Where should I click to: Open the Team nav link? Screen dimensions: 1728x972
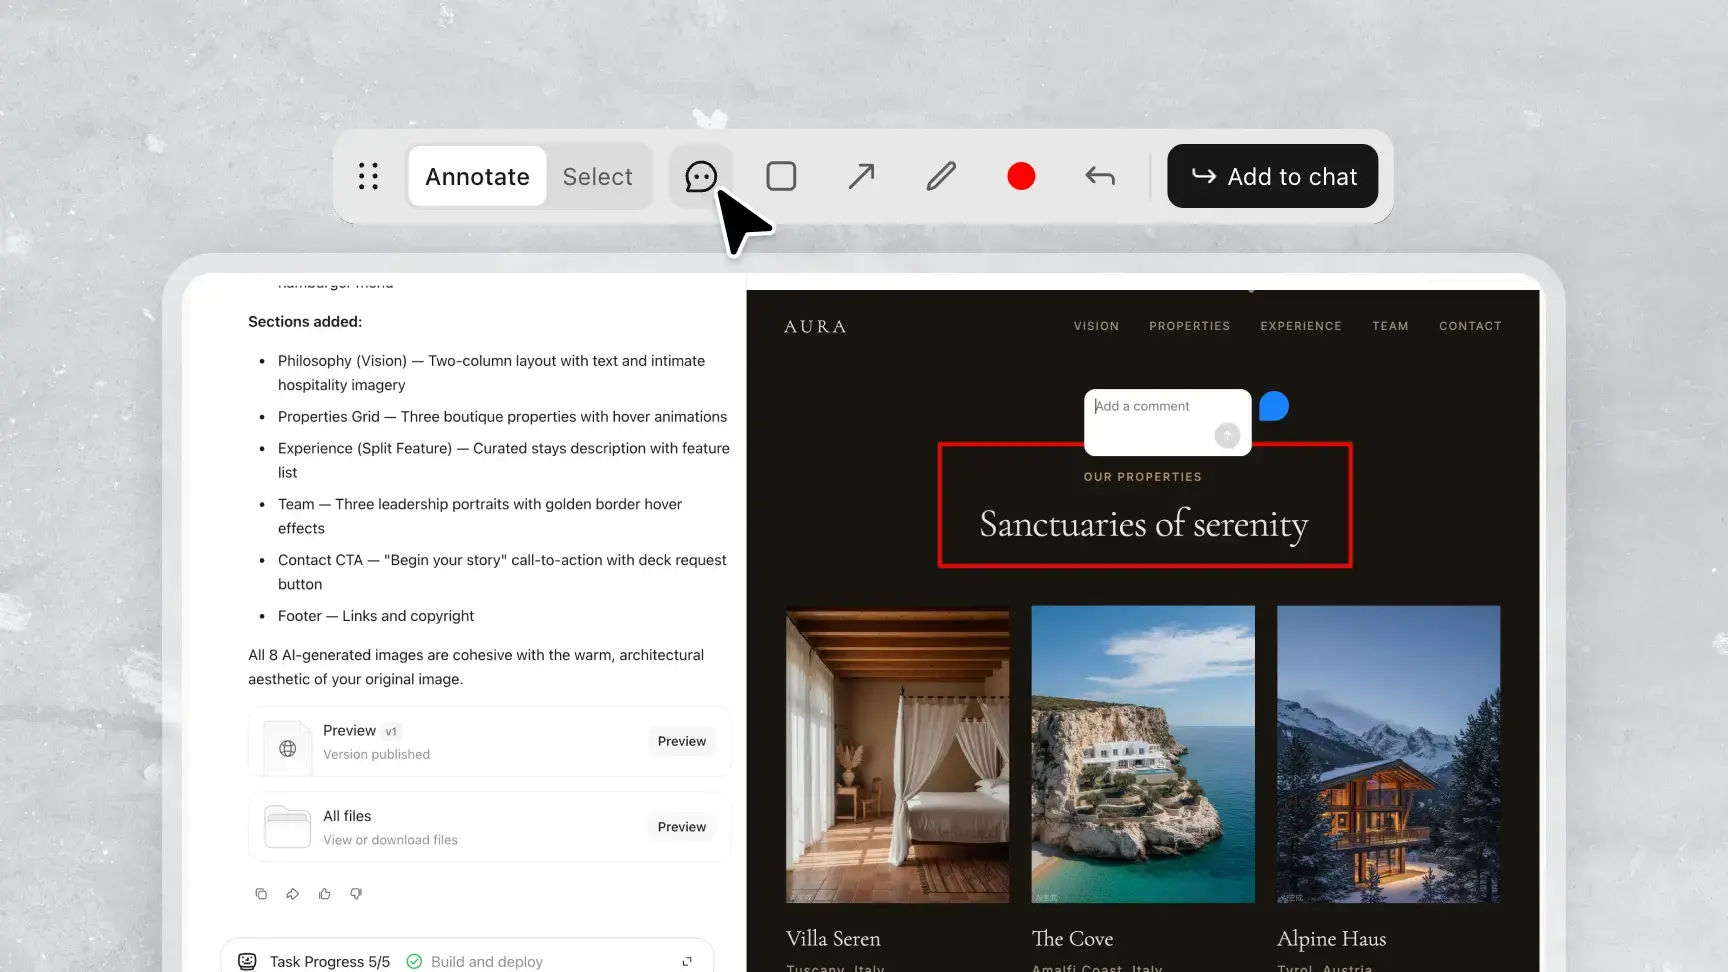point(1390,326)
